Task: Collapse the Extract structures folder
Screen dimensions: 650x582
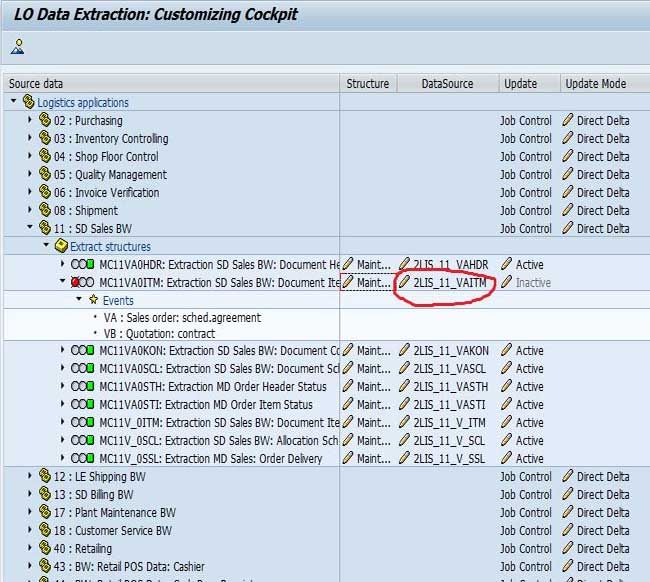Action: [46, 245]
